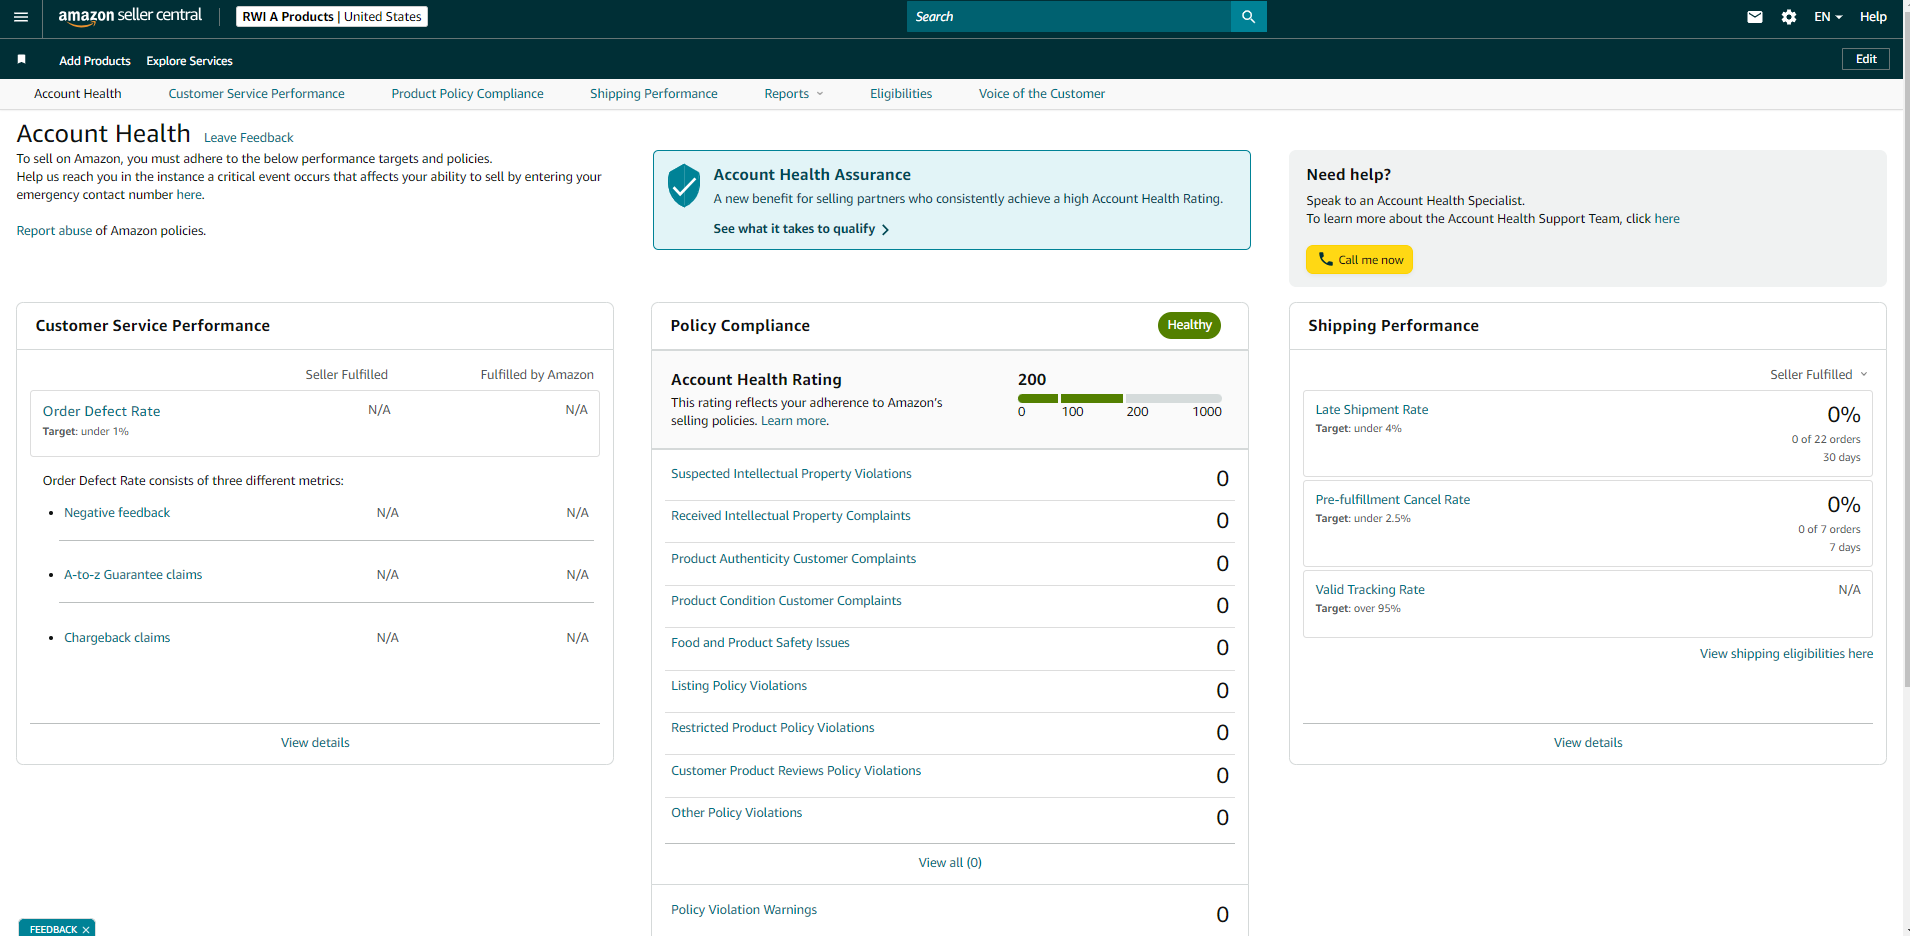This screenshot has width=1910, height=936.
Task: Open the Late Shipment Rate metric
Action: (1372, 410)
